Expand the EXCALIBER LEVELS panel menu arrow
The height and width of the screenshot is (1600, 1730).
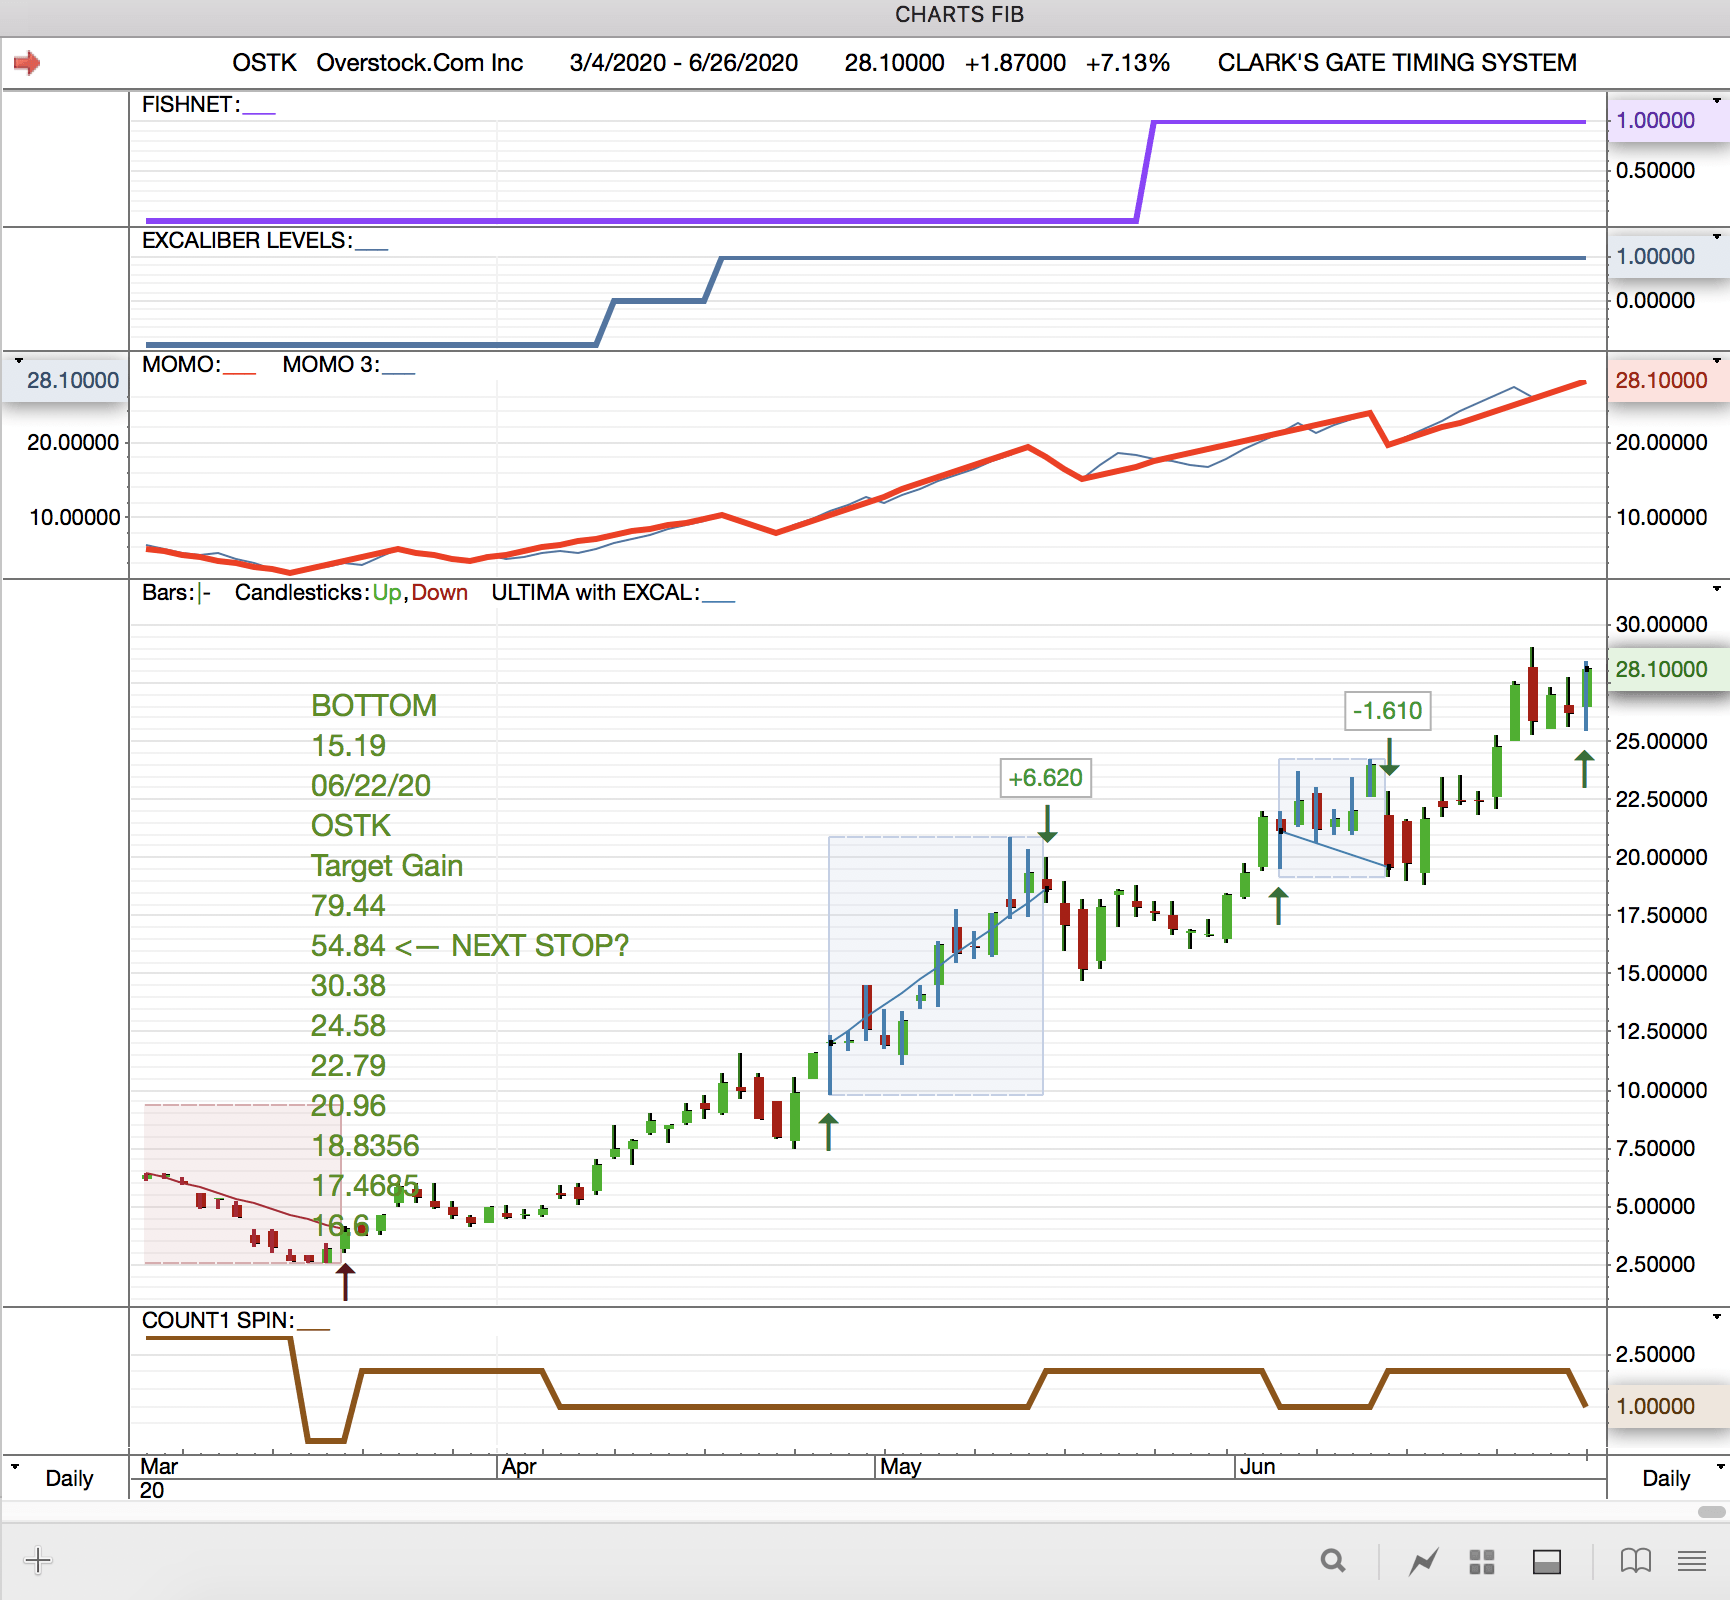(x=1717, y=236)
